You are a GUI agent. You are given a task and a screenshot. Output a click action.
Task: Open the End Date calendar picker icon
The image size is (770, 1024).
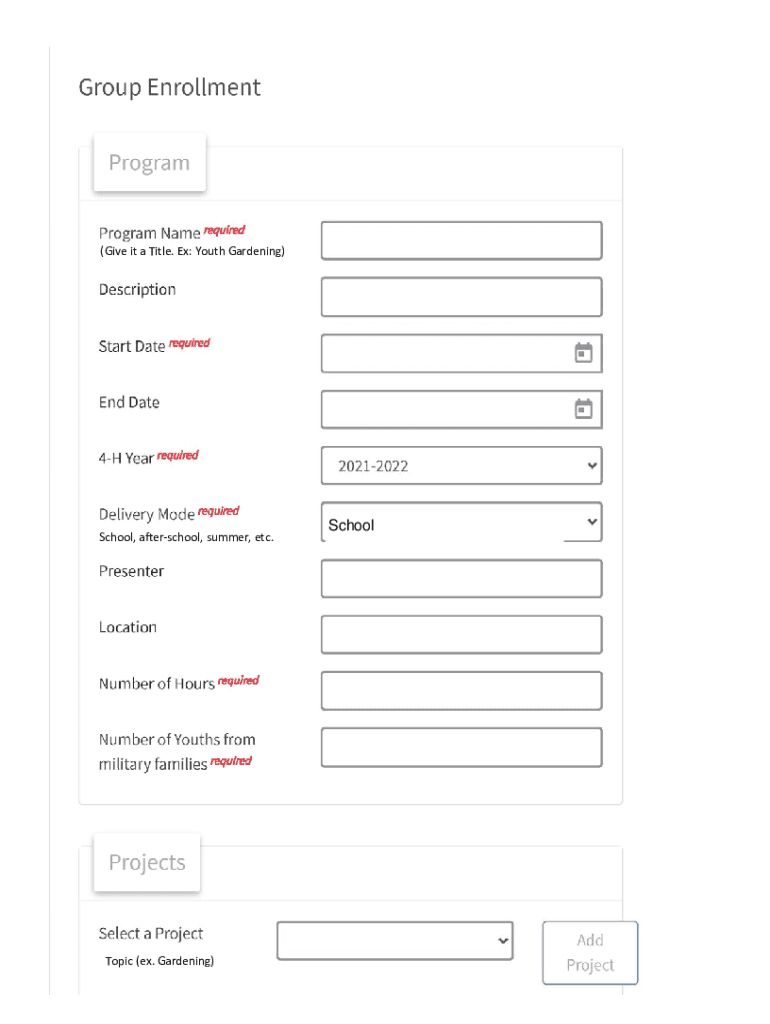[584, 409]
